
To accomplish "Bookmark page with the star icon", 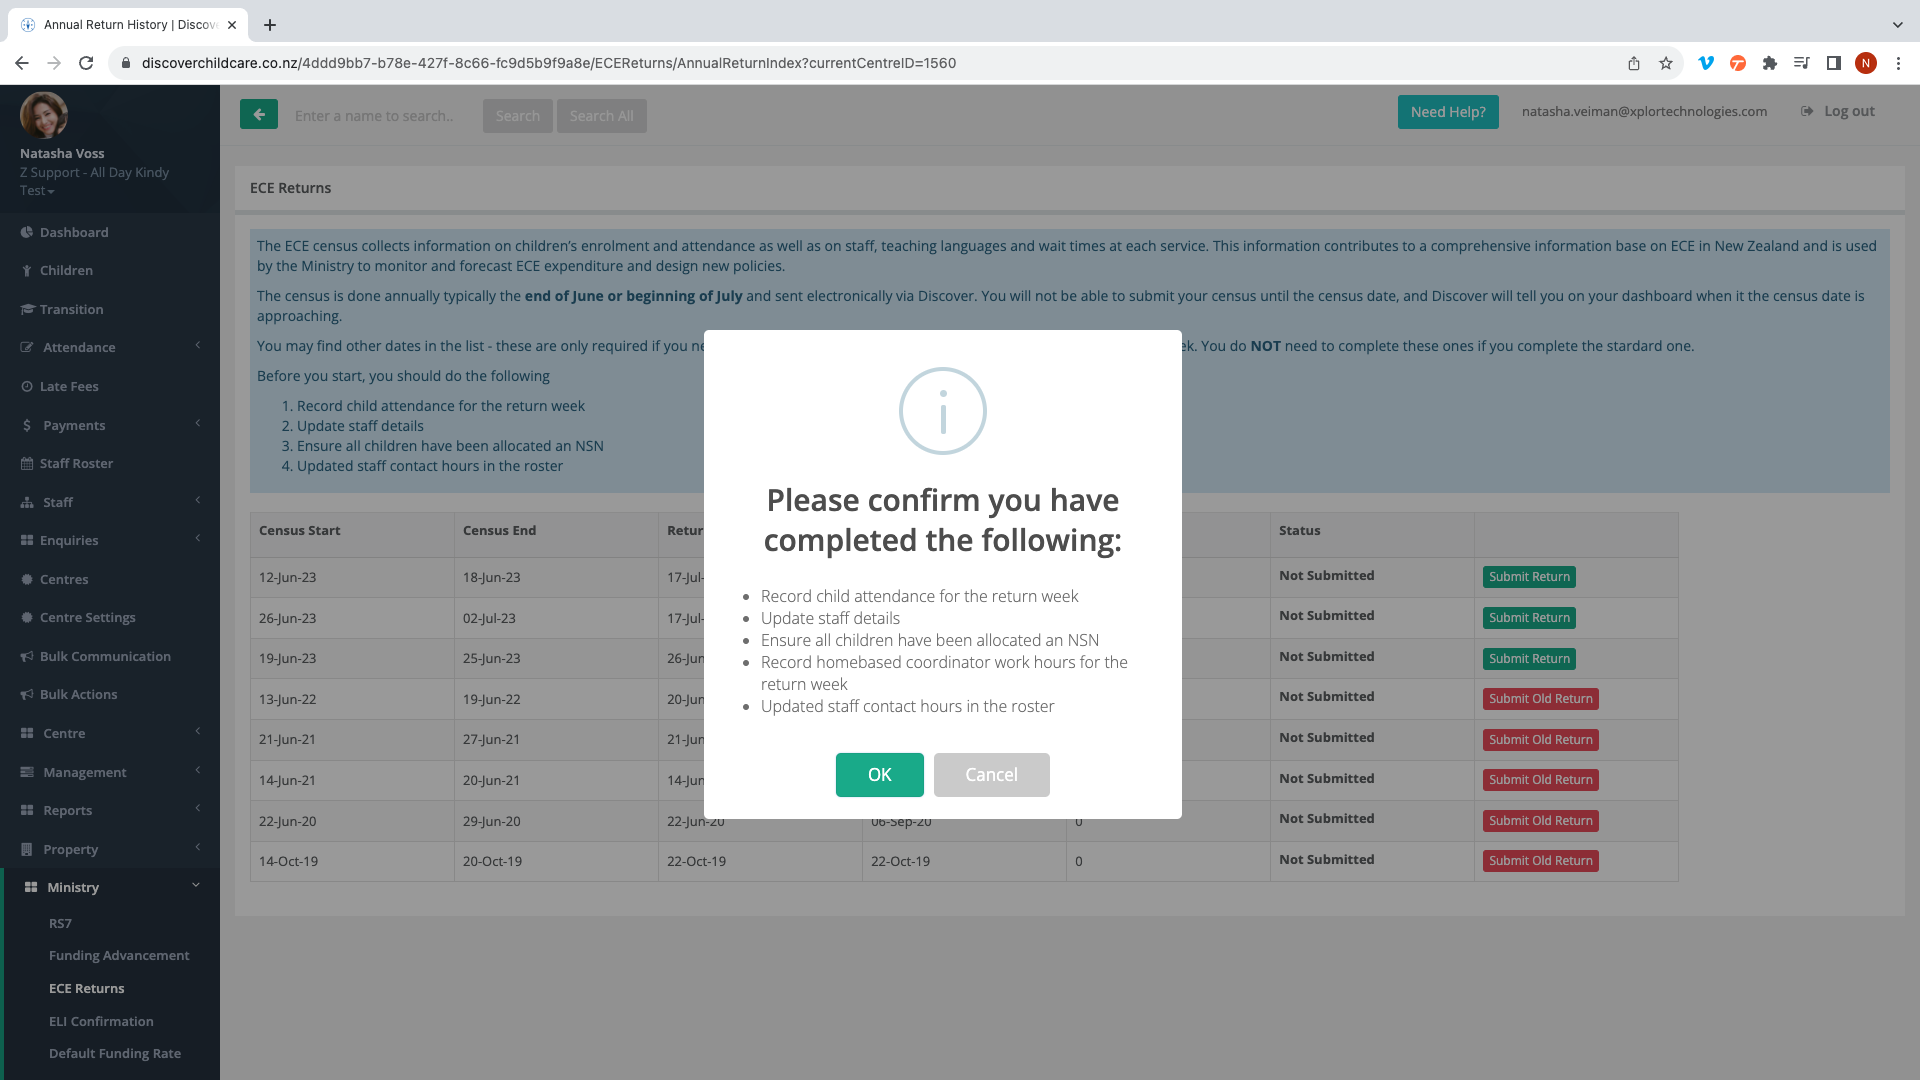I will [1666, 63].
